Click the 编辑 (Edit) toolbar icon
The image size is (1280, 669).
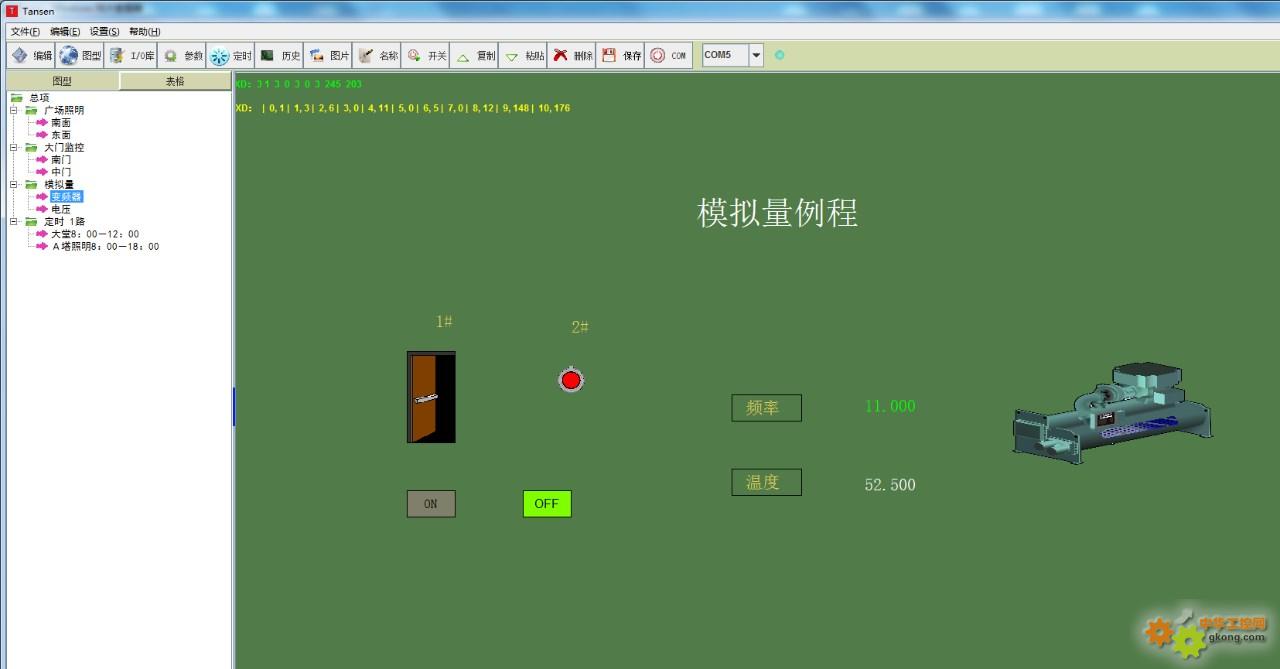pos(20,56)
